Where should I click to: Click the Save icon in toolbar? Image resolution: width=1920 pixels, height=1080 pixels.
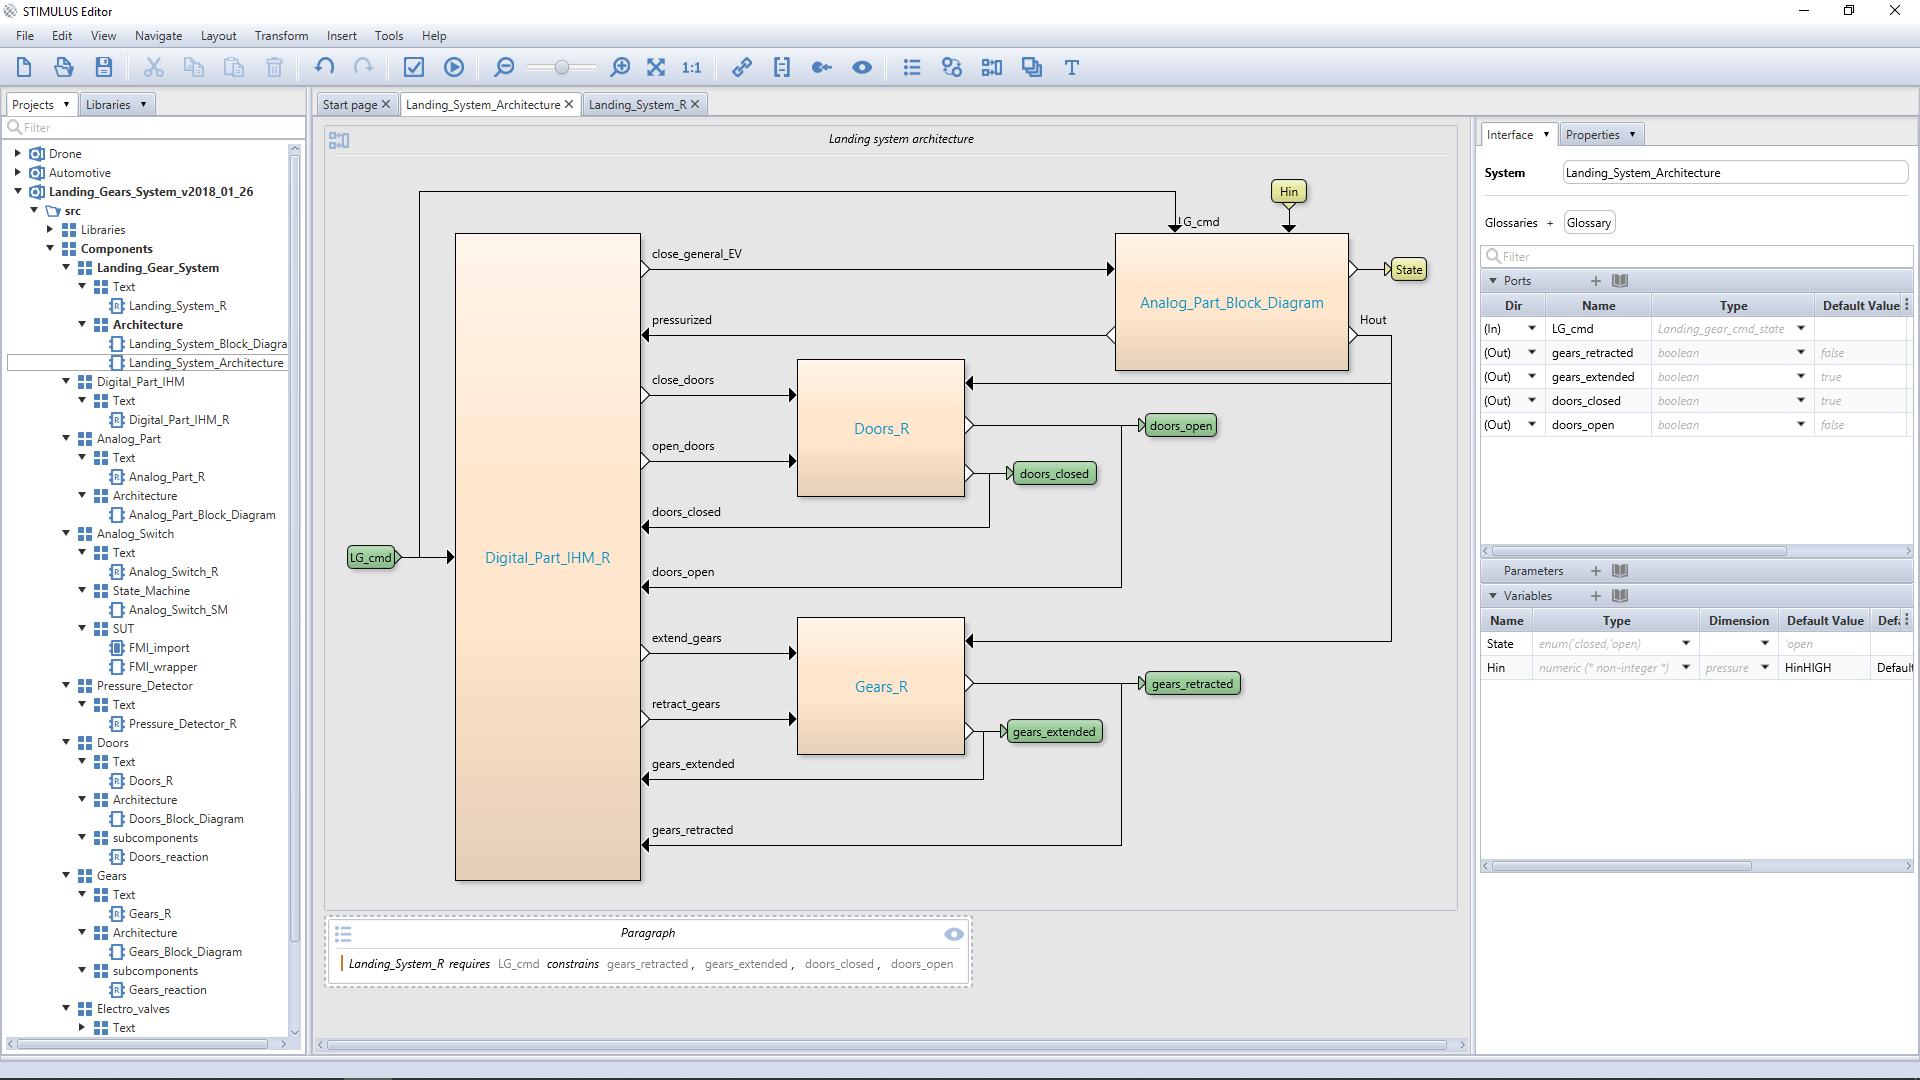[104, 67]
